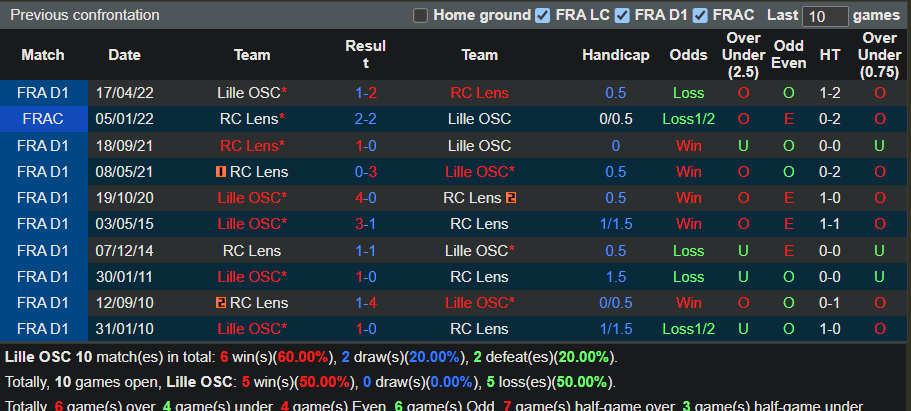The height and width of the screenshot is (411, 911).
Task: Click red card icon beside RC Lens on 08/05/21
Action: 220,172
